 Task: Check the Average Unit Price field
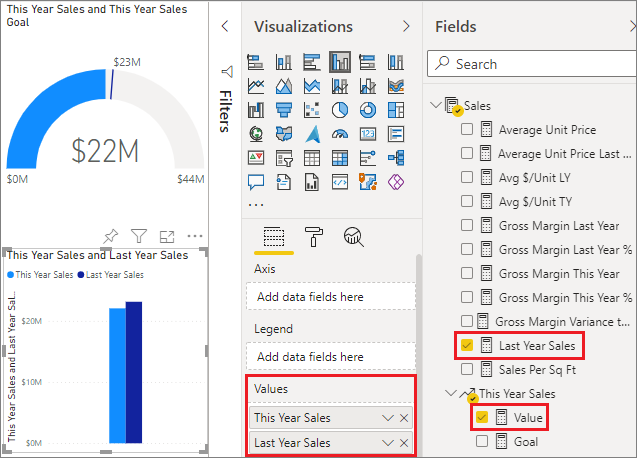(467, 129)
